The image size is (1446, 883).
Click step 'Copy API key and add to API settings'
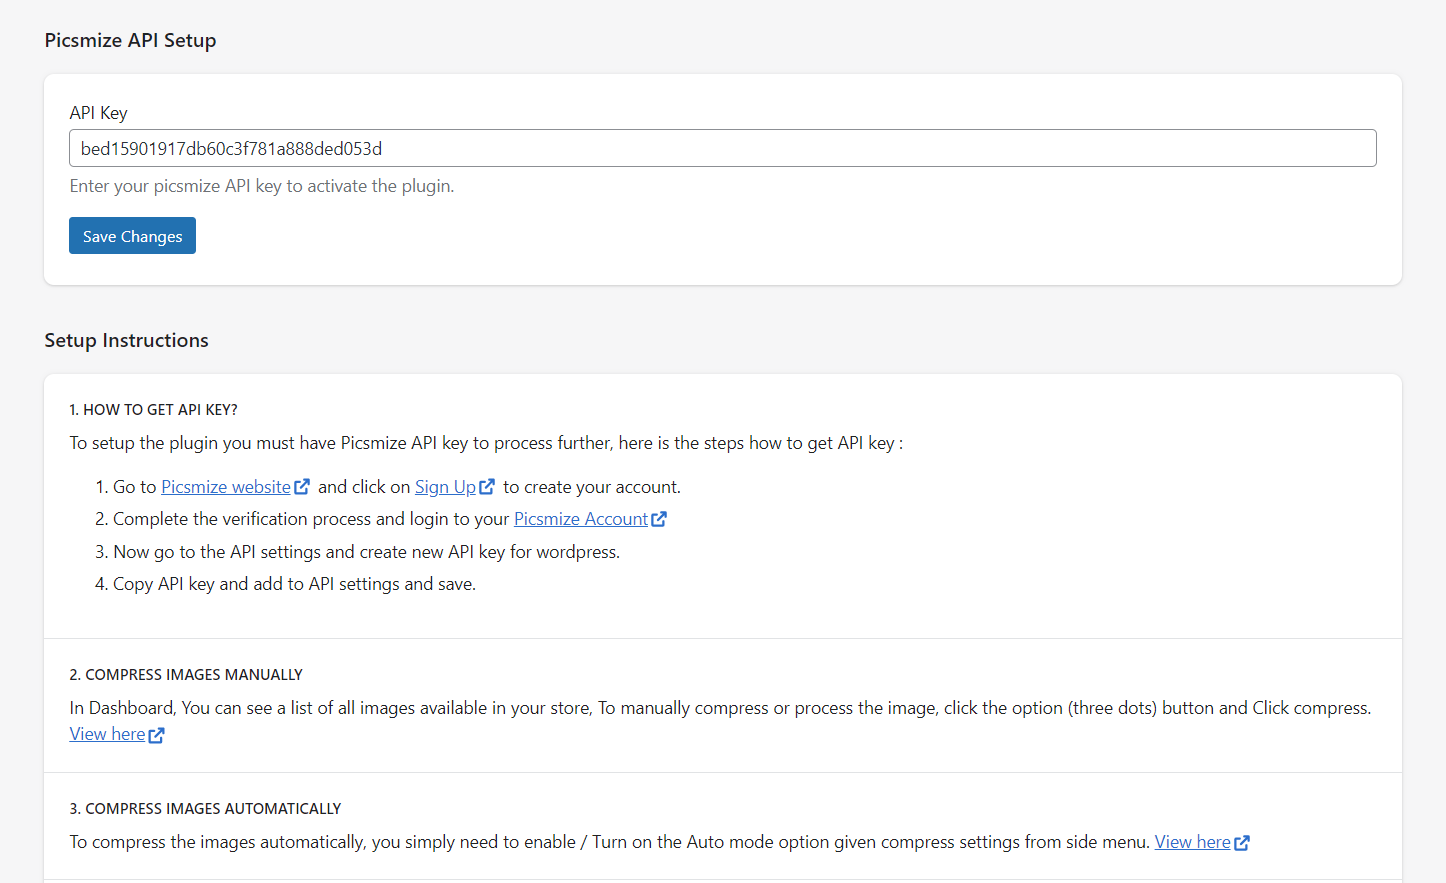click(294, 584)
